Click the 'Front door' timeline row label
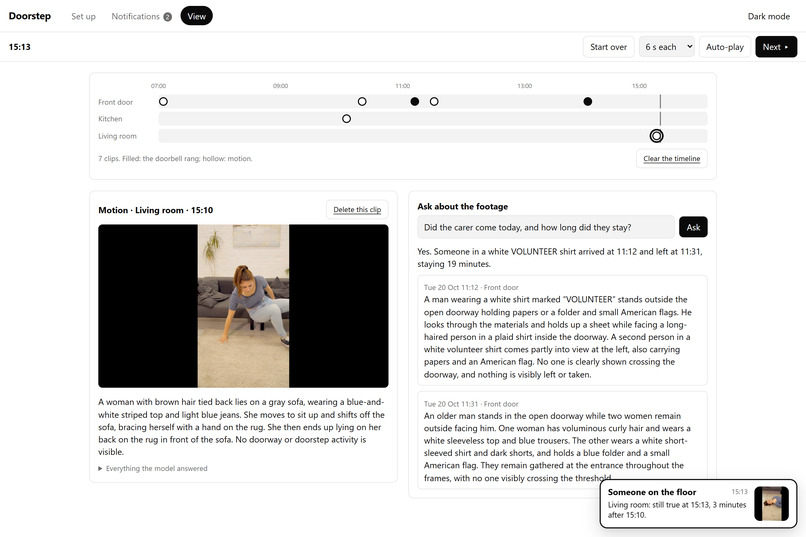The width and height of the screenshot is (806, 537). (116, 102)
